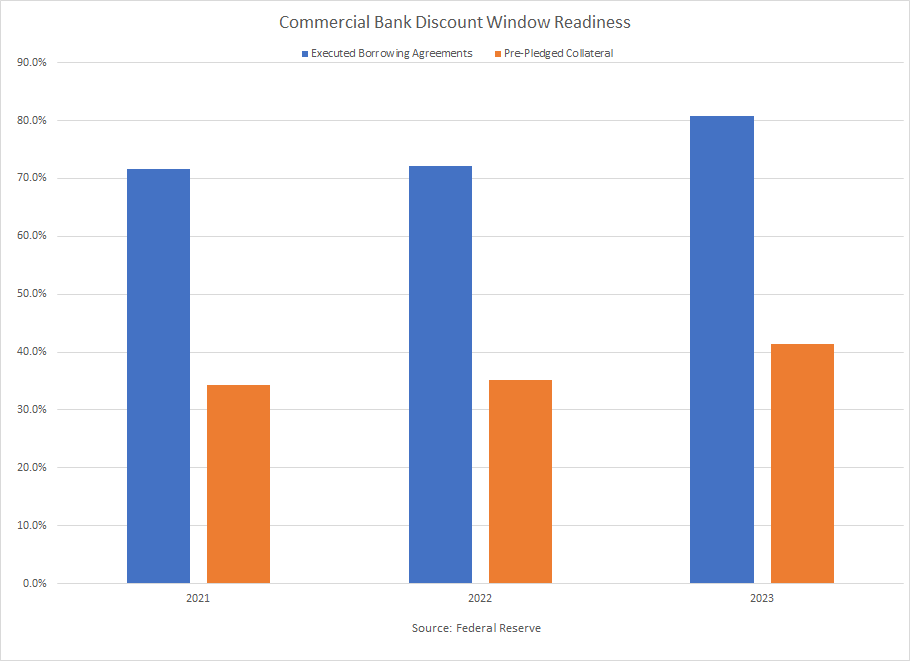Viewport: 910px width, 661px height.
Task: Click the 0.0% axis label
Action: 35,581
